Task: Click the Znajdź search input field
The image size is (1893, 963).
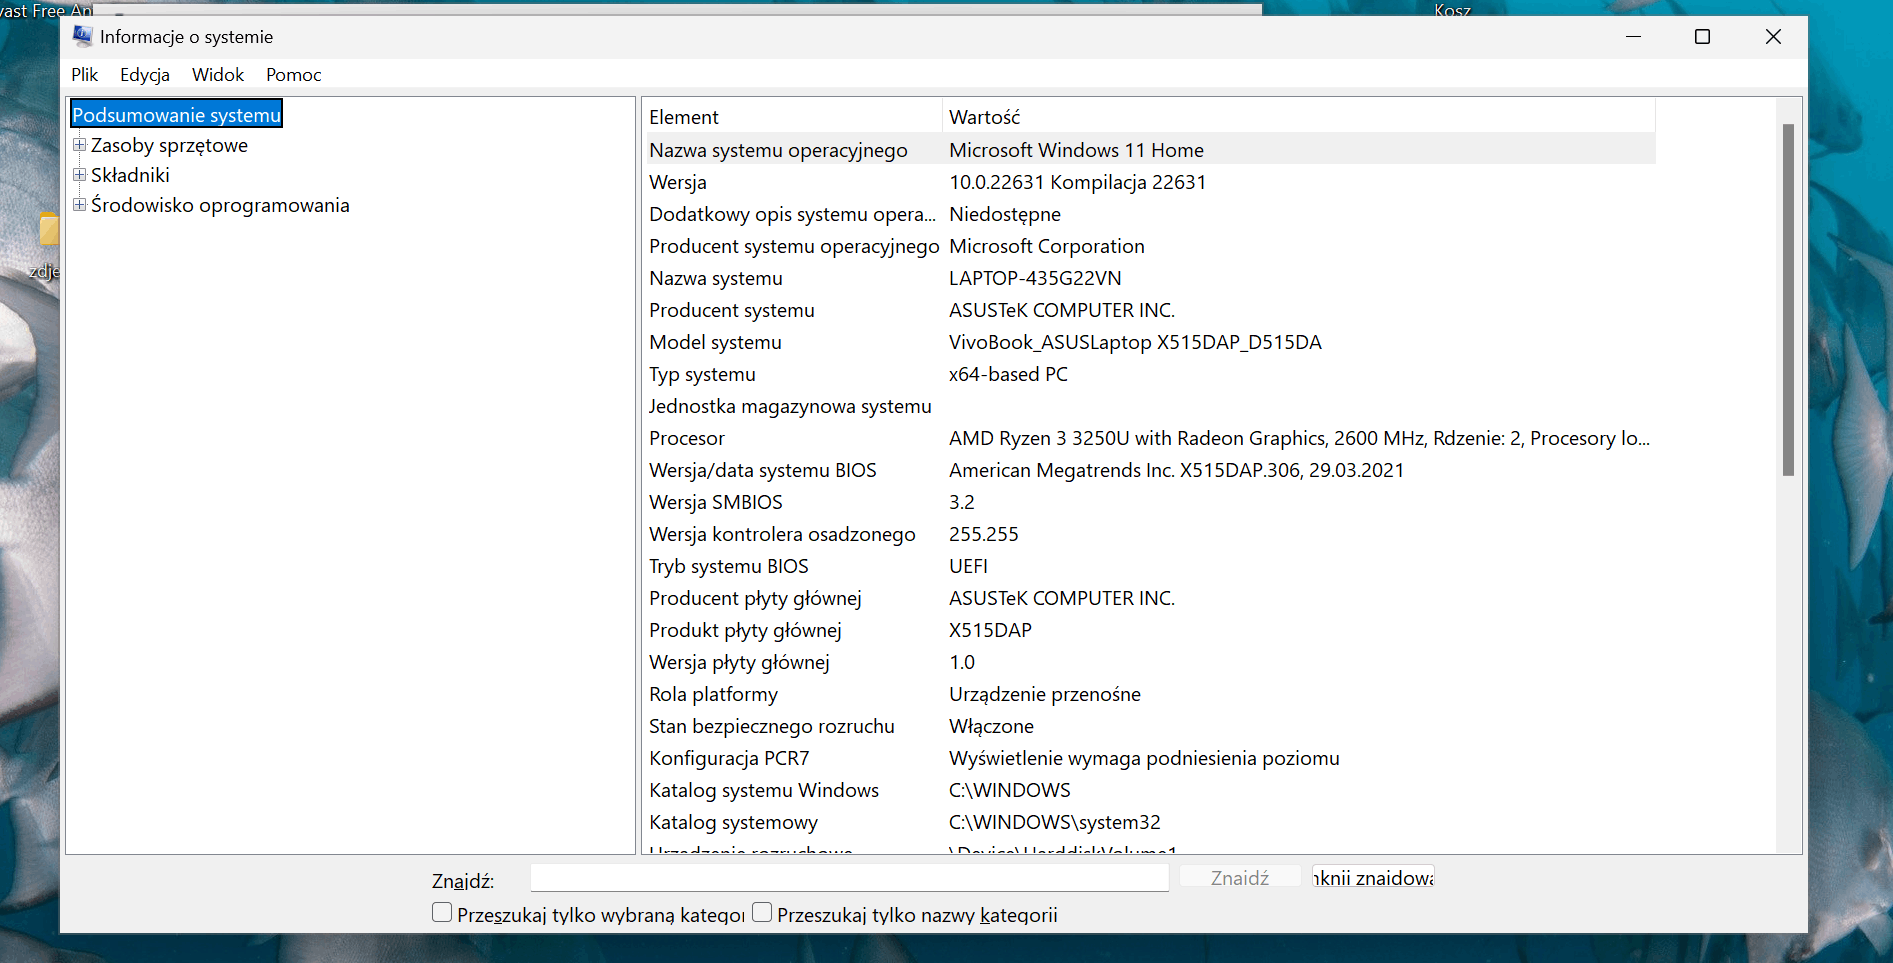Action: click(x=849, y=878)
